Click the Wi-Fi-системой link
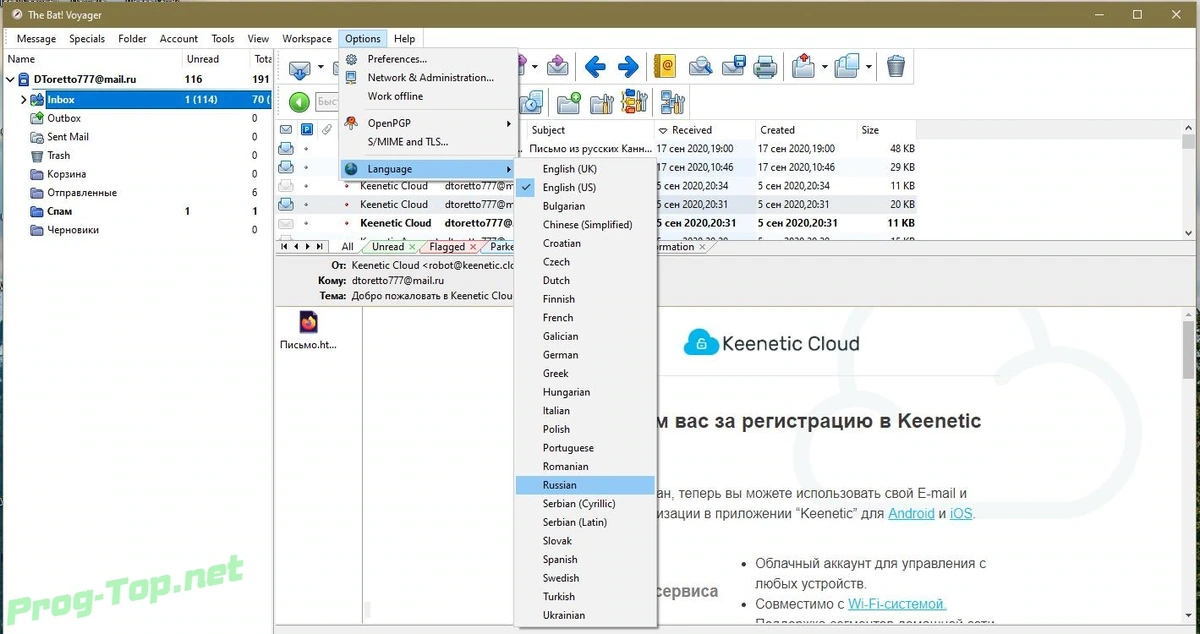The image size is (1200, 634). pos(896,604)
